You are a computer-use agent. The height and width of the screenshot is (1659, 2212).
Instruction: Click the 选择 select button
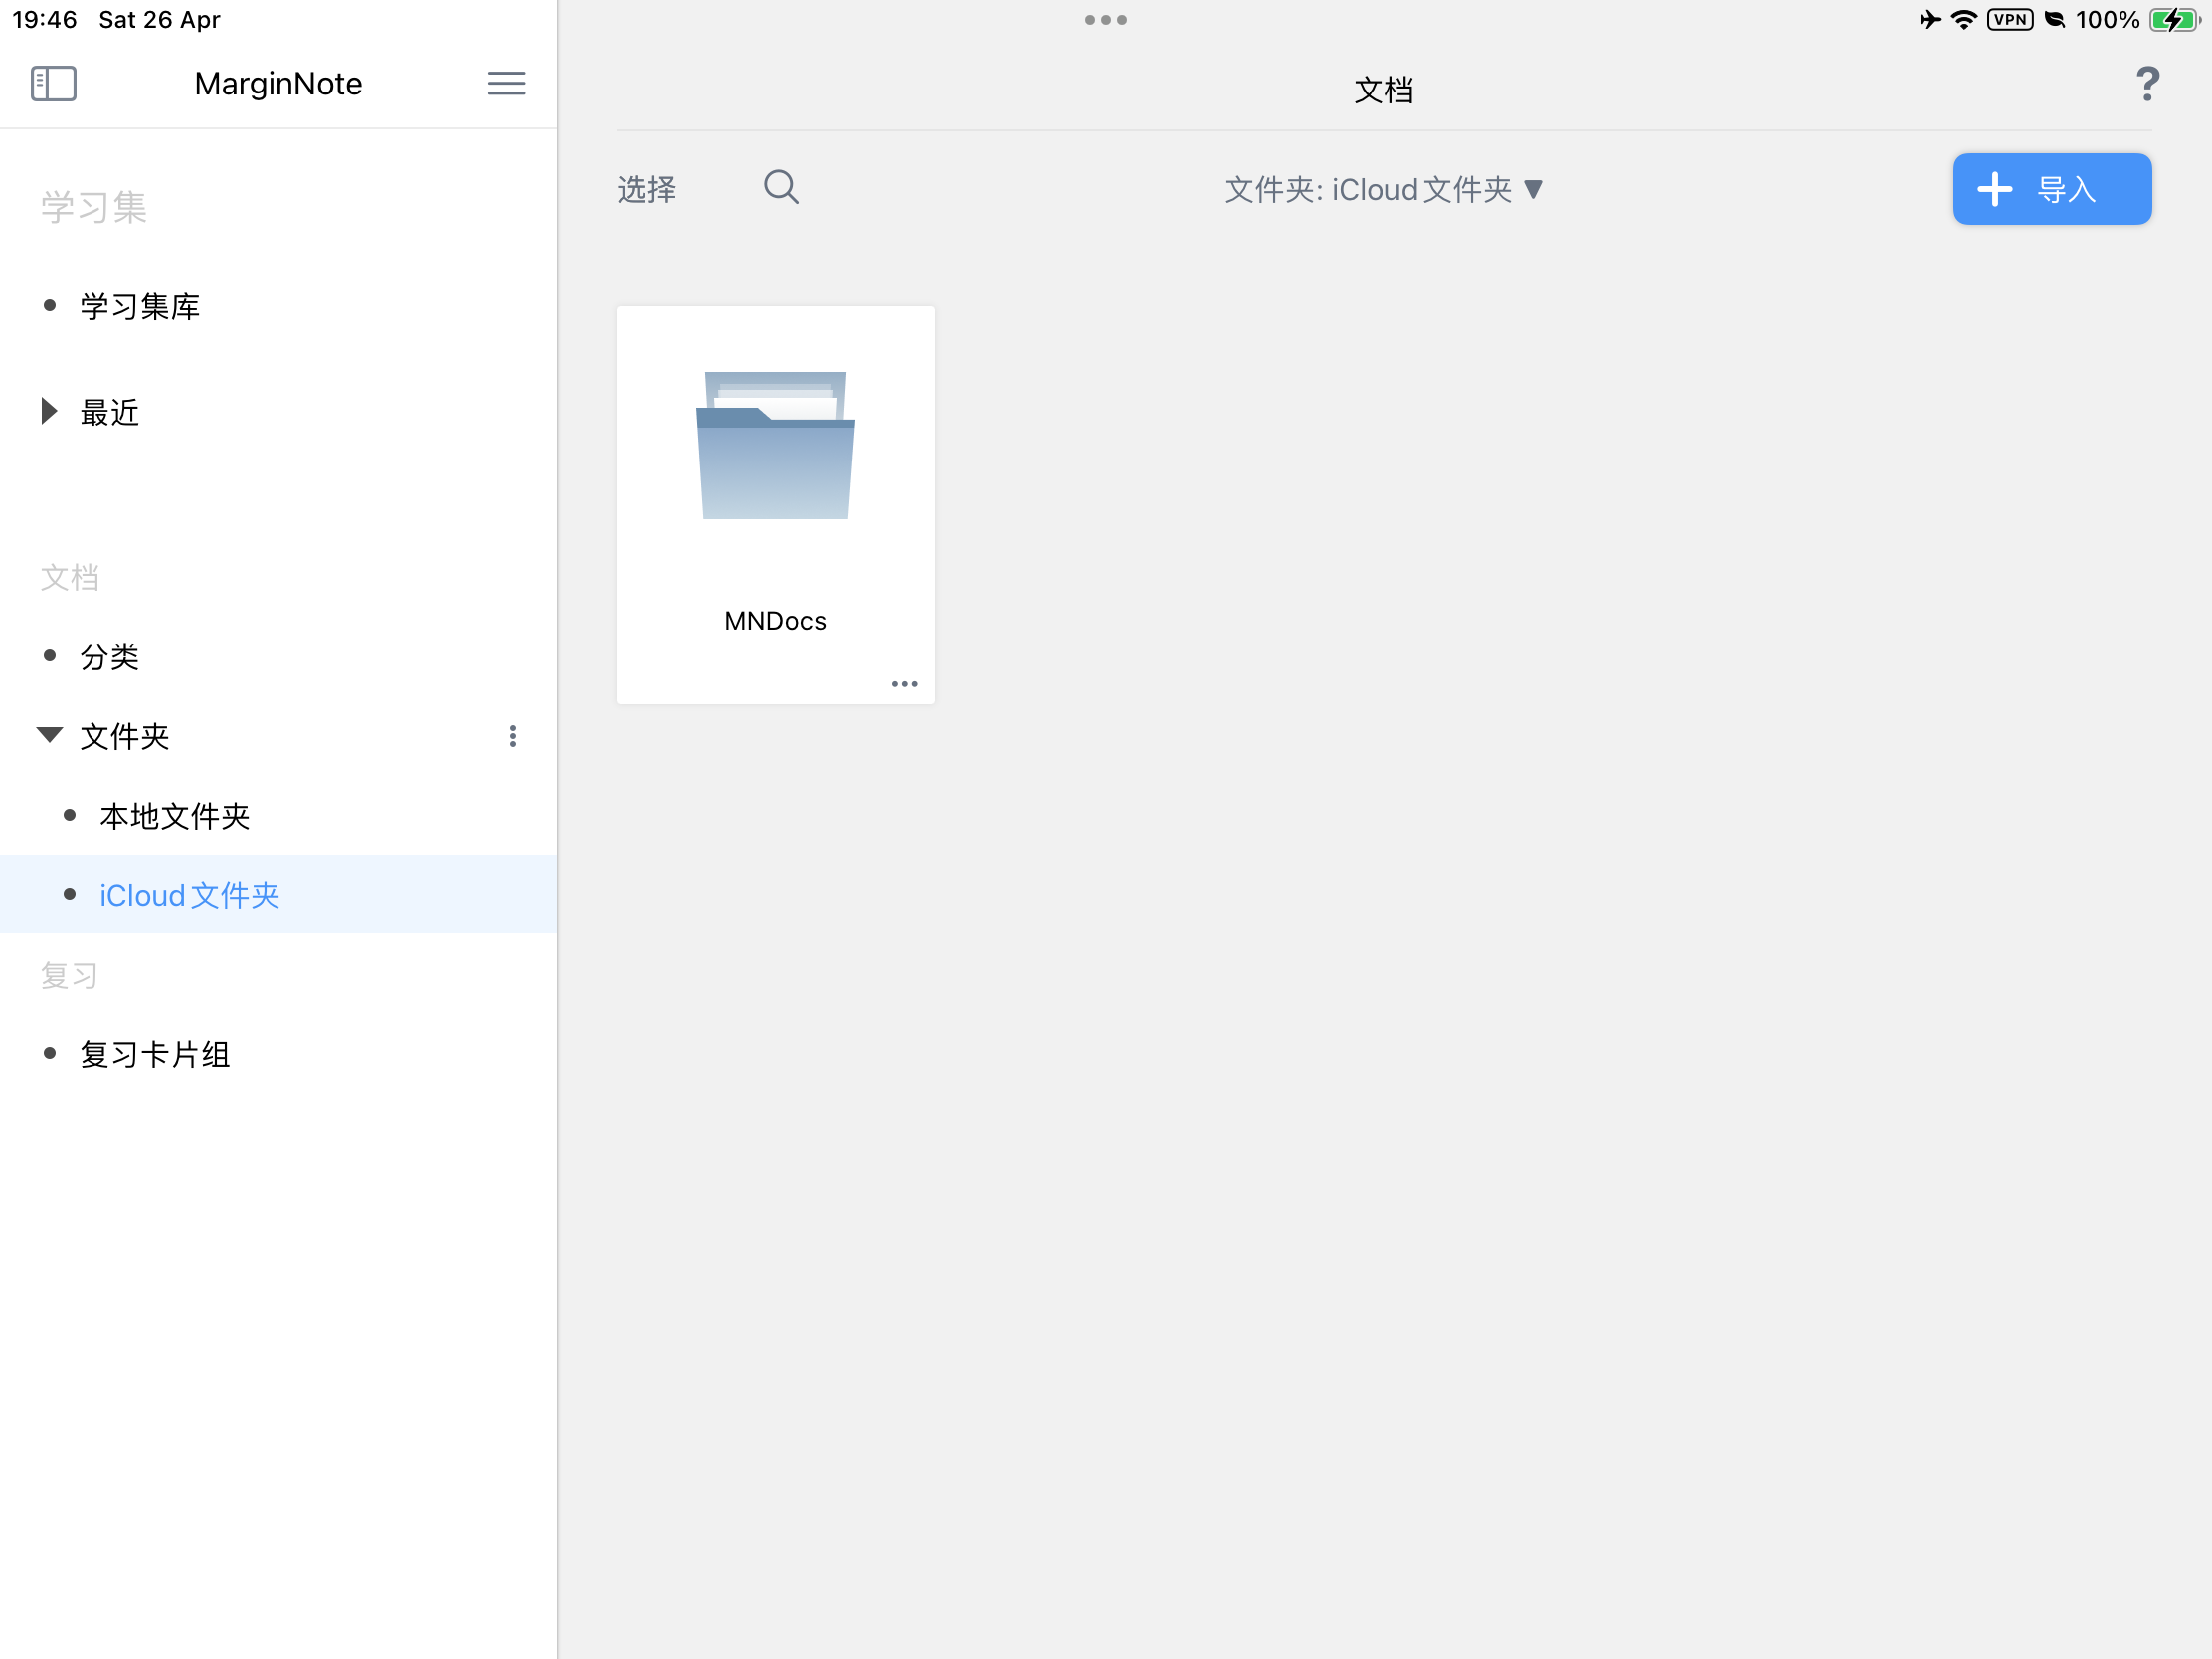point(647,189)
